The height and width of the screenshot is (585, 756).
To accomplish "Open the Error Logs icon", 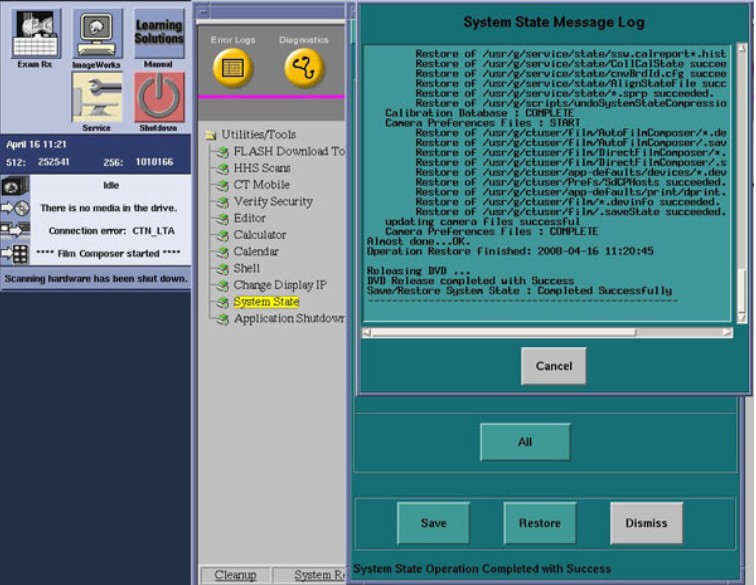I will click(x=233, y=67).
